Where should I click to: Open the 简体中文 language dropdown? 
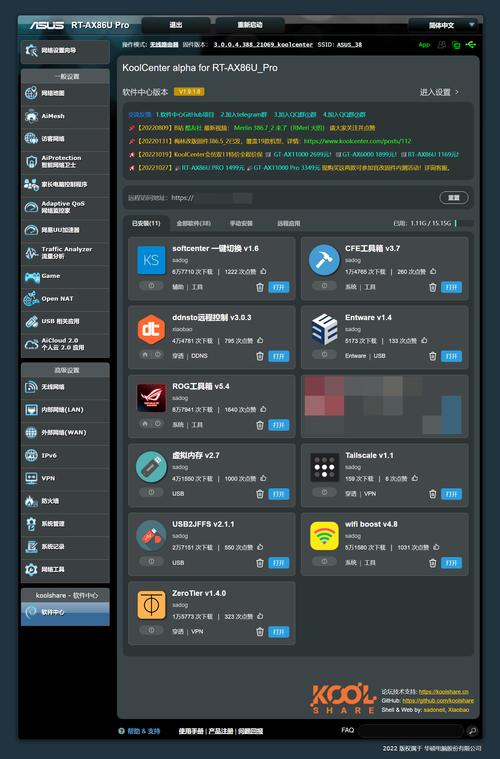[443, 25]
